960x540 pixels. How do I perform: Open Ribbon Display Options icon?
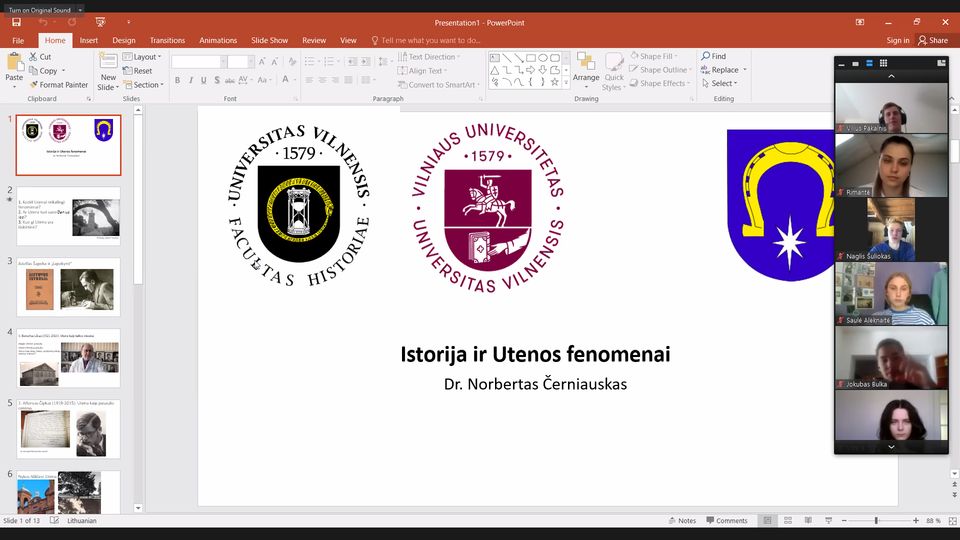pyautogui.click(x=860, y=22)
